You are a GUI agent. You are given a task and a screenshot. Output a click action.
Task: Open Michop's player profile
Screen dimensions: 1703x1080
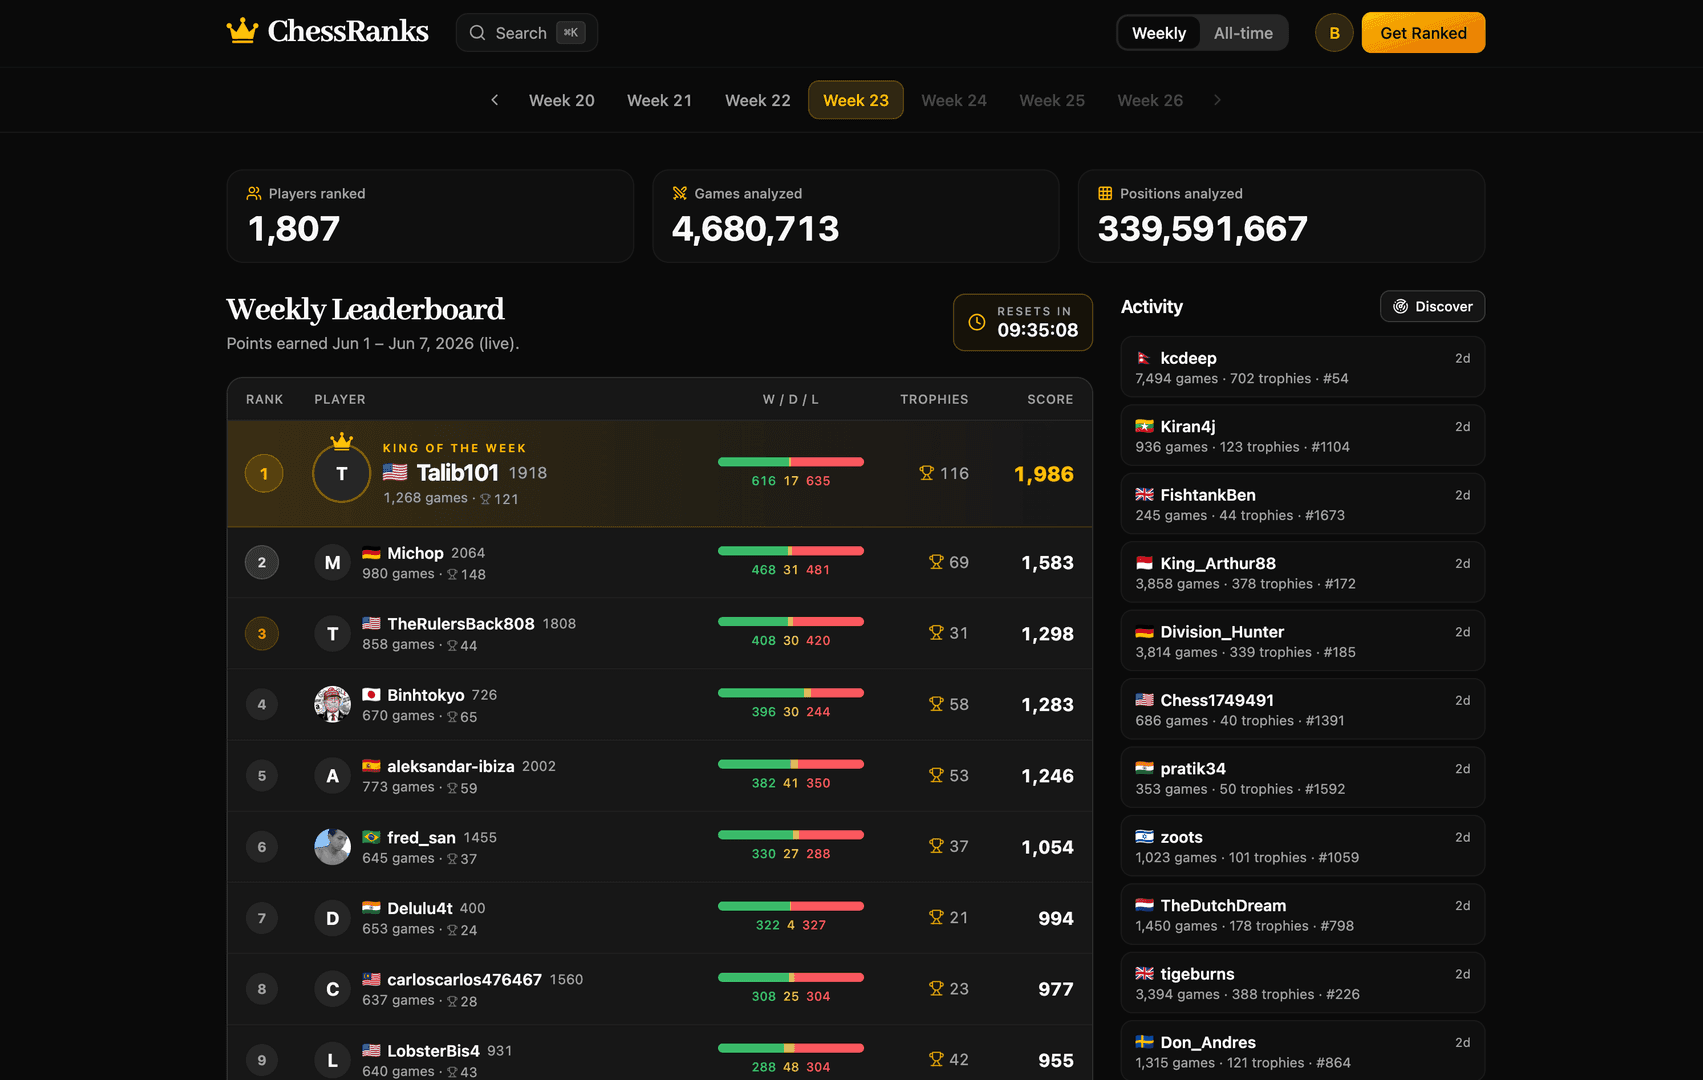(x=415, y=553)
